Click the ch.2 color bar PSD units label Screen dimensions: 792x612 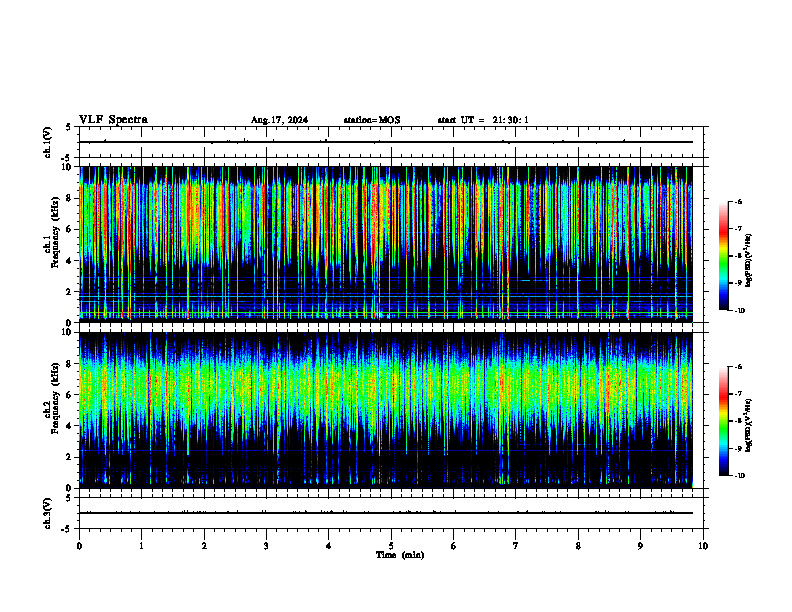pyautogui.click(x=748, y=425)
